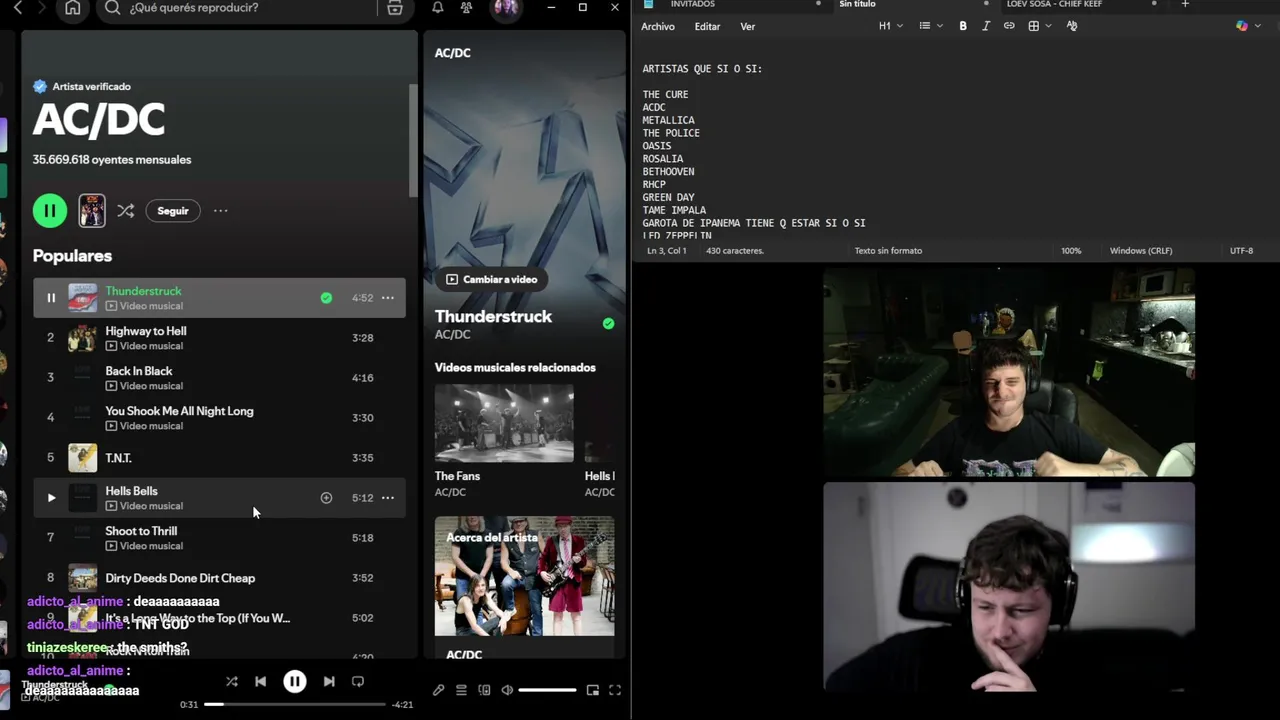Click Cambiar a video button
The image size is (1280, 720).
click(492, 280)
